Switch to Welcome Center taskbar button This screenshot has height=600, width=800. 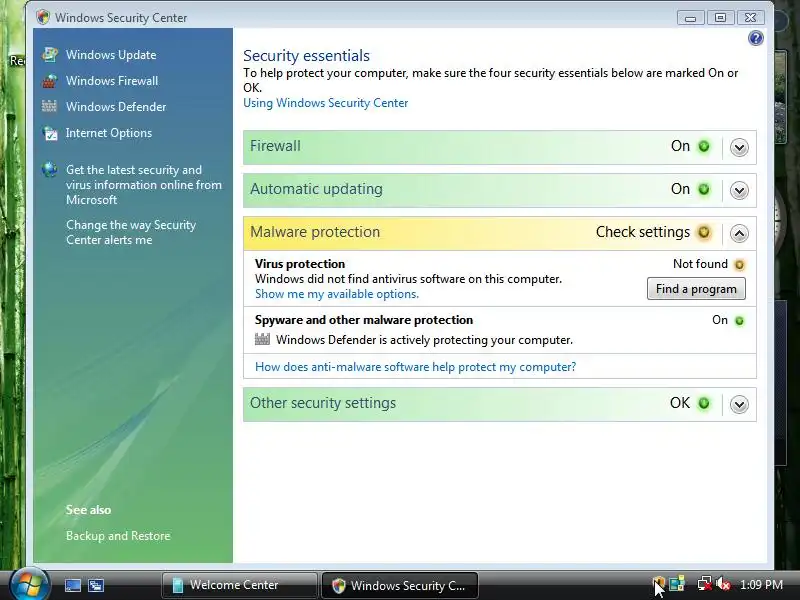[239, 585]
